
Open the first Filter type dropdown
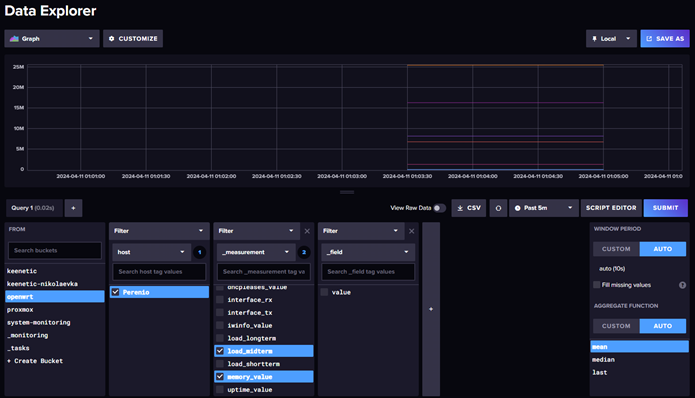pyautogui.click(x=159, y=231)
